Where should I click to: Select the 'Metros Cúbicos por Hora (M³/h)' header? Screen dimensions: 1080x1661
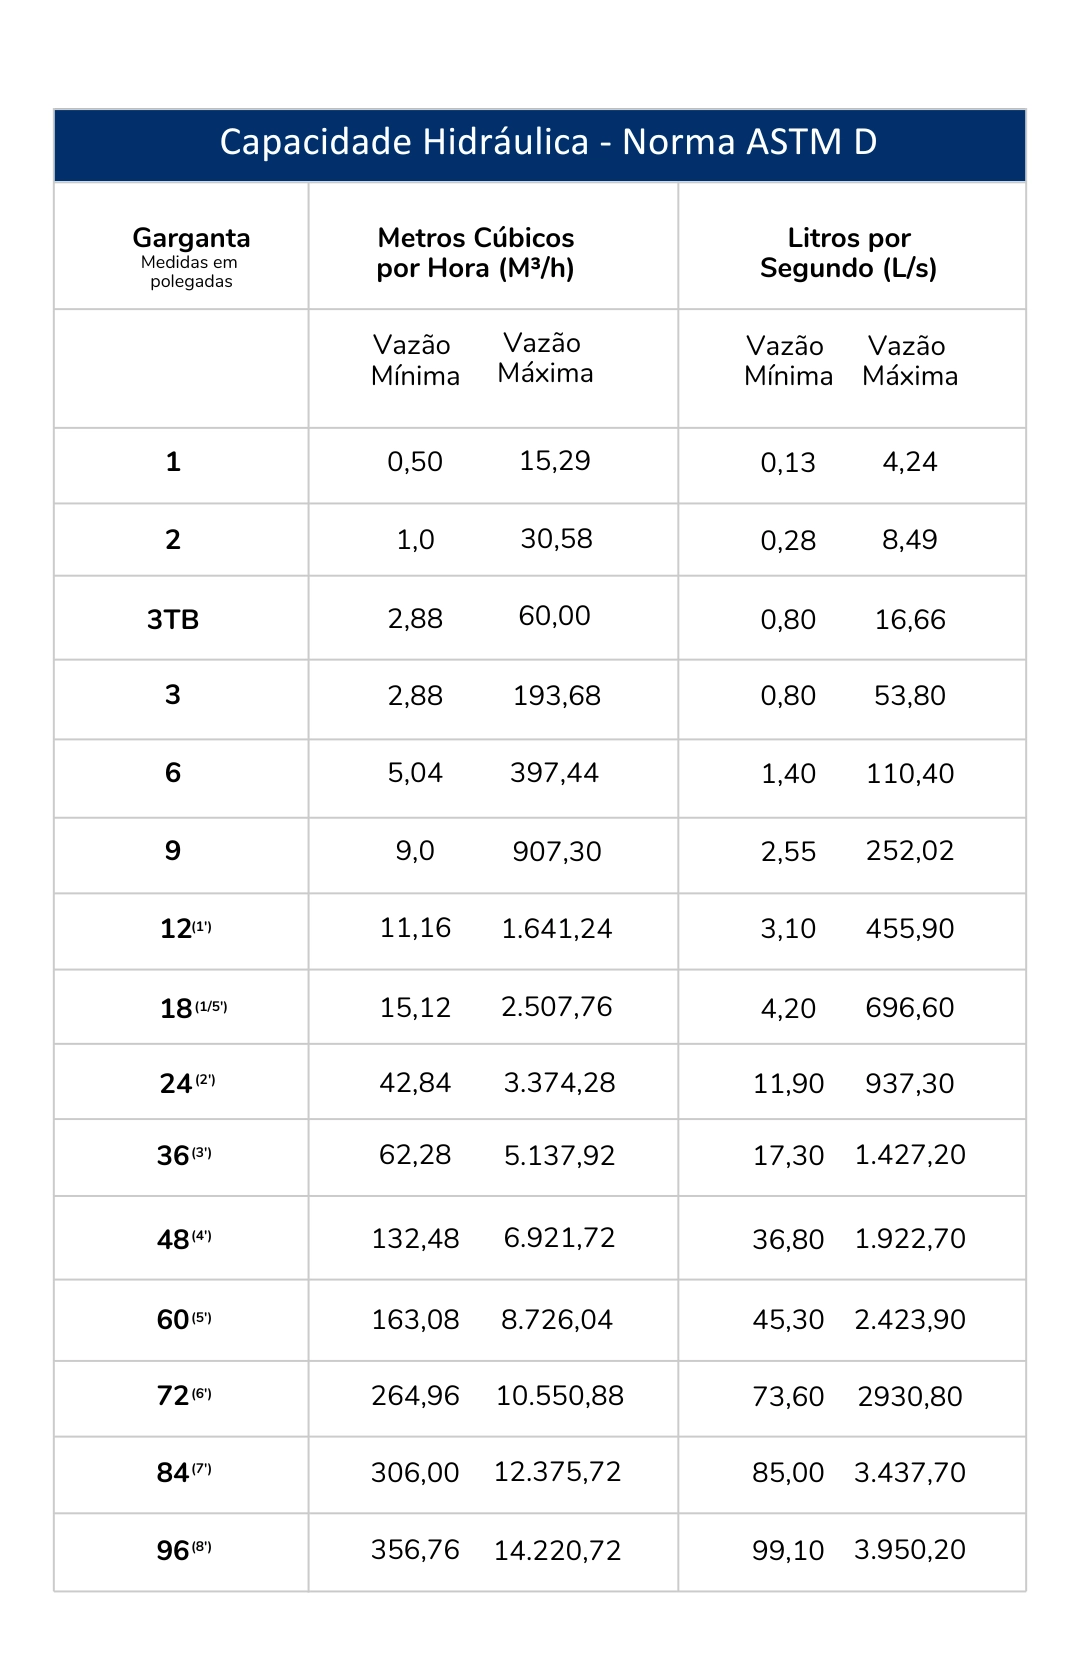click(x=475, y=253)
